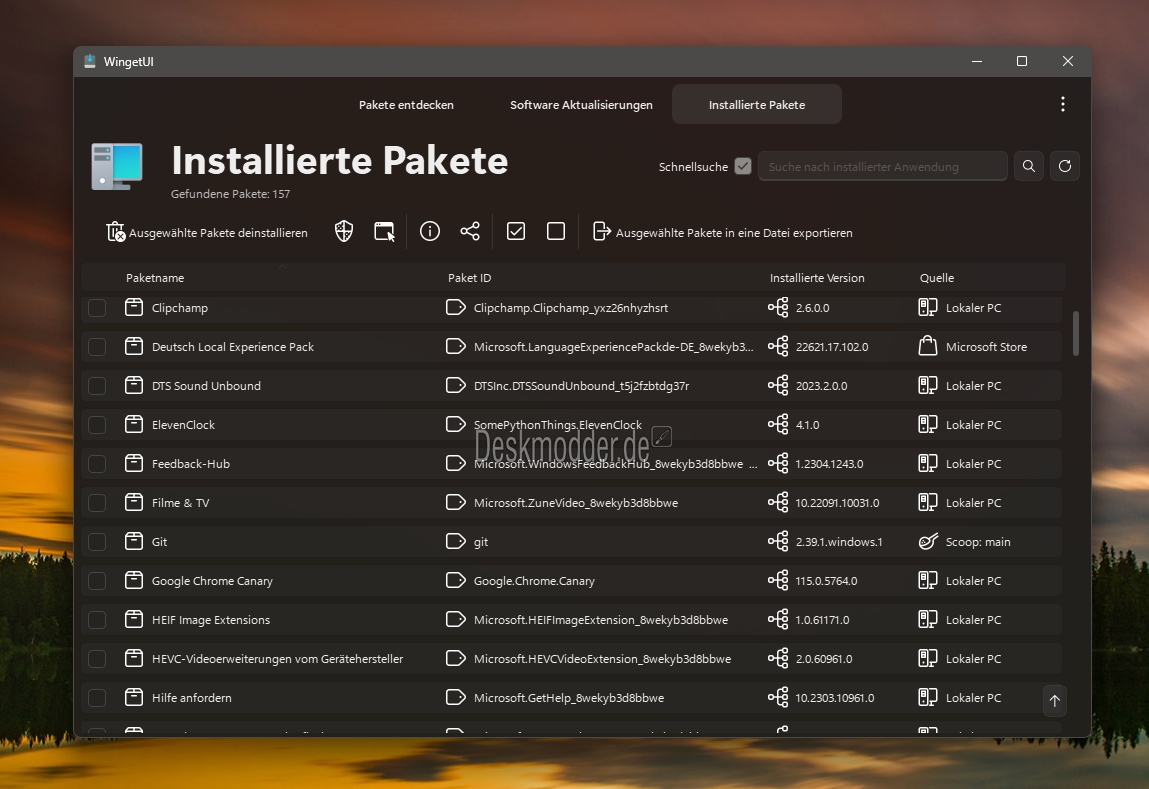Check the DTS Sound Unbound checkbox

point(97,385)
